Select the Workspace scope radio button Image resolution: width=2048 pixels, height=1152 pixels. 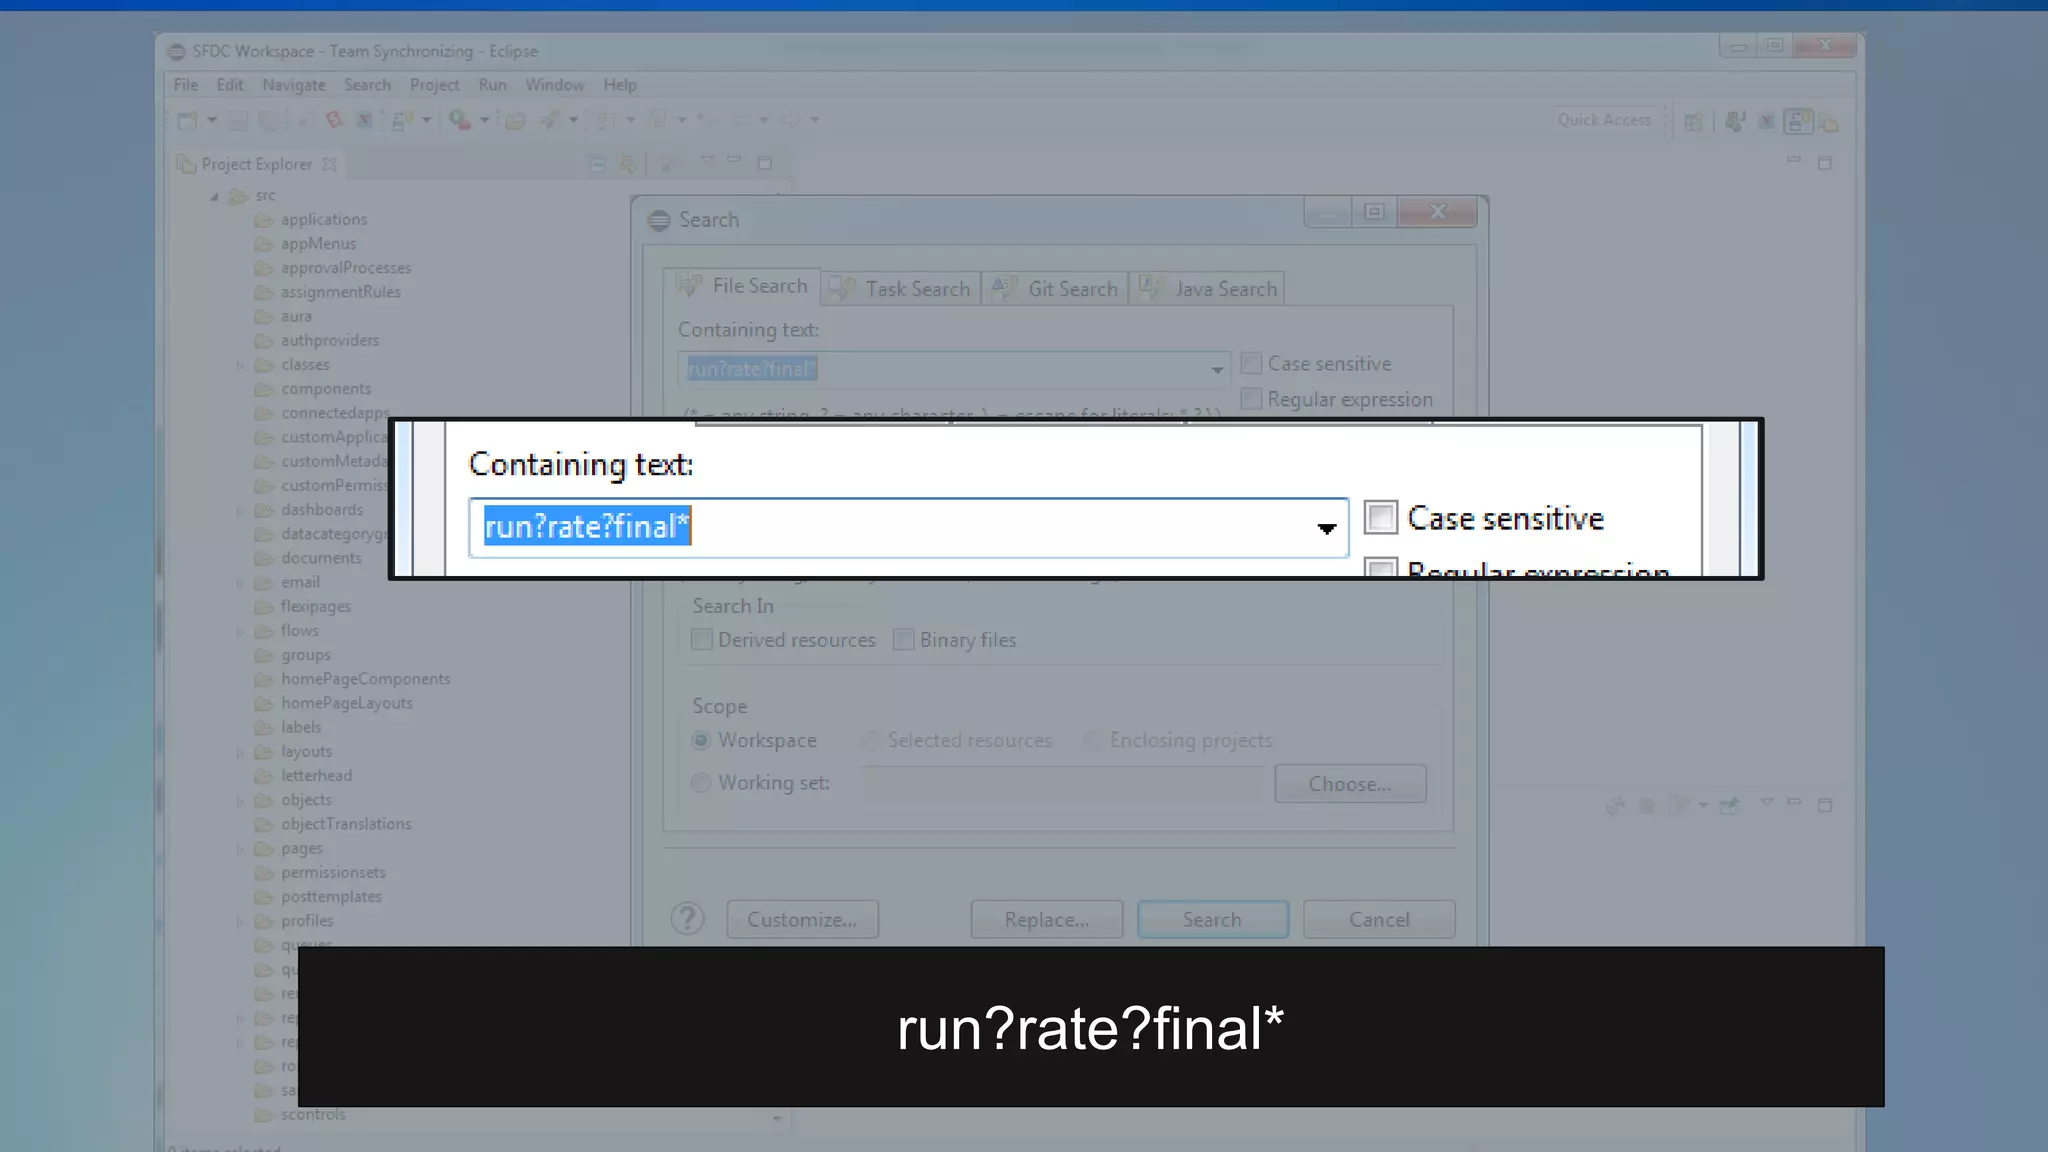click(x=701, y=740)
